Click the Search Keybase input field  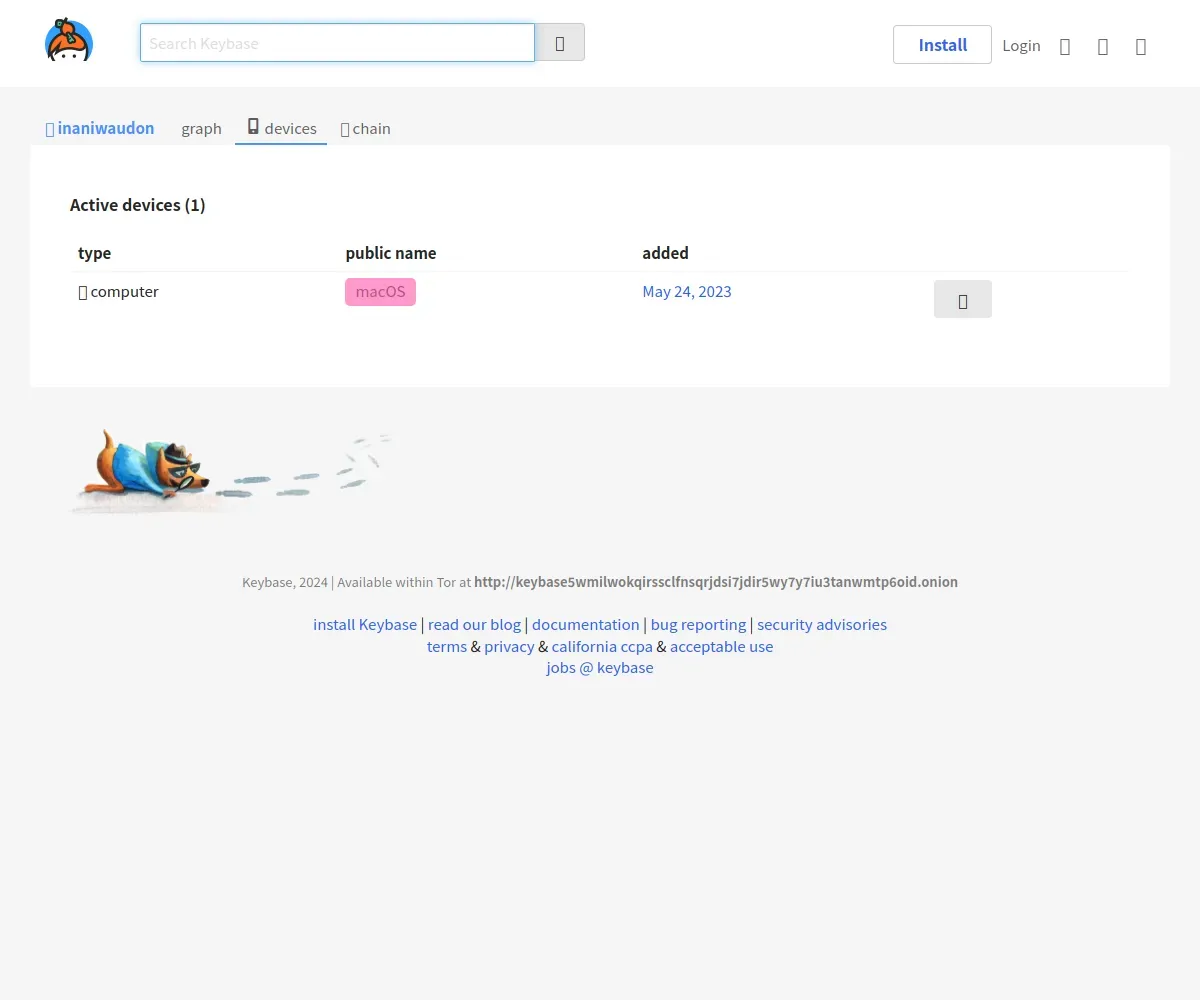pos(337,43)
